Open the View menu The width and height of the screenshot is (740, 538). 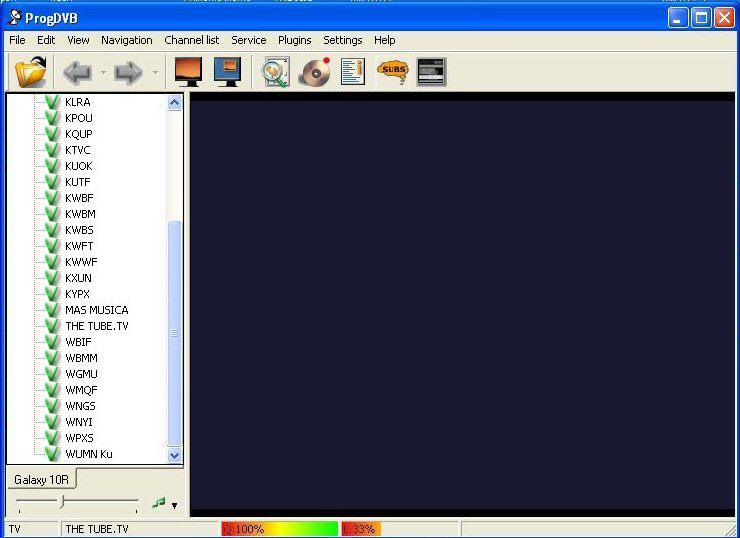[x=78, y=41]
